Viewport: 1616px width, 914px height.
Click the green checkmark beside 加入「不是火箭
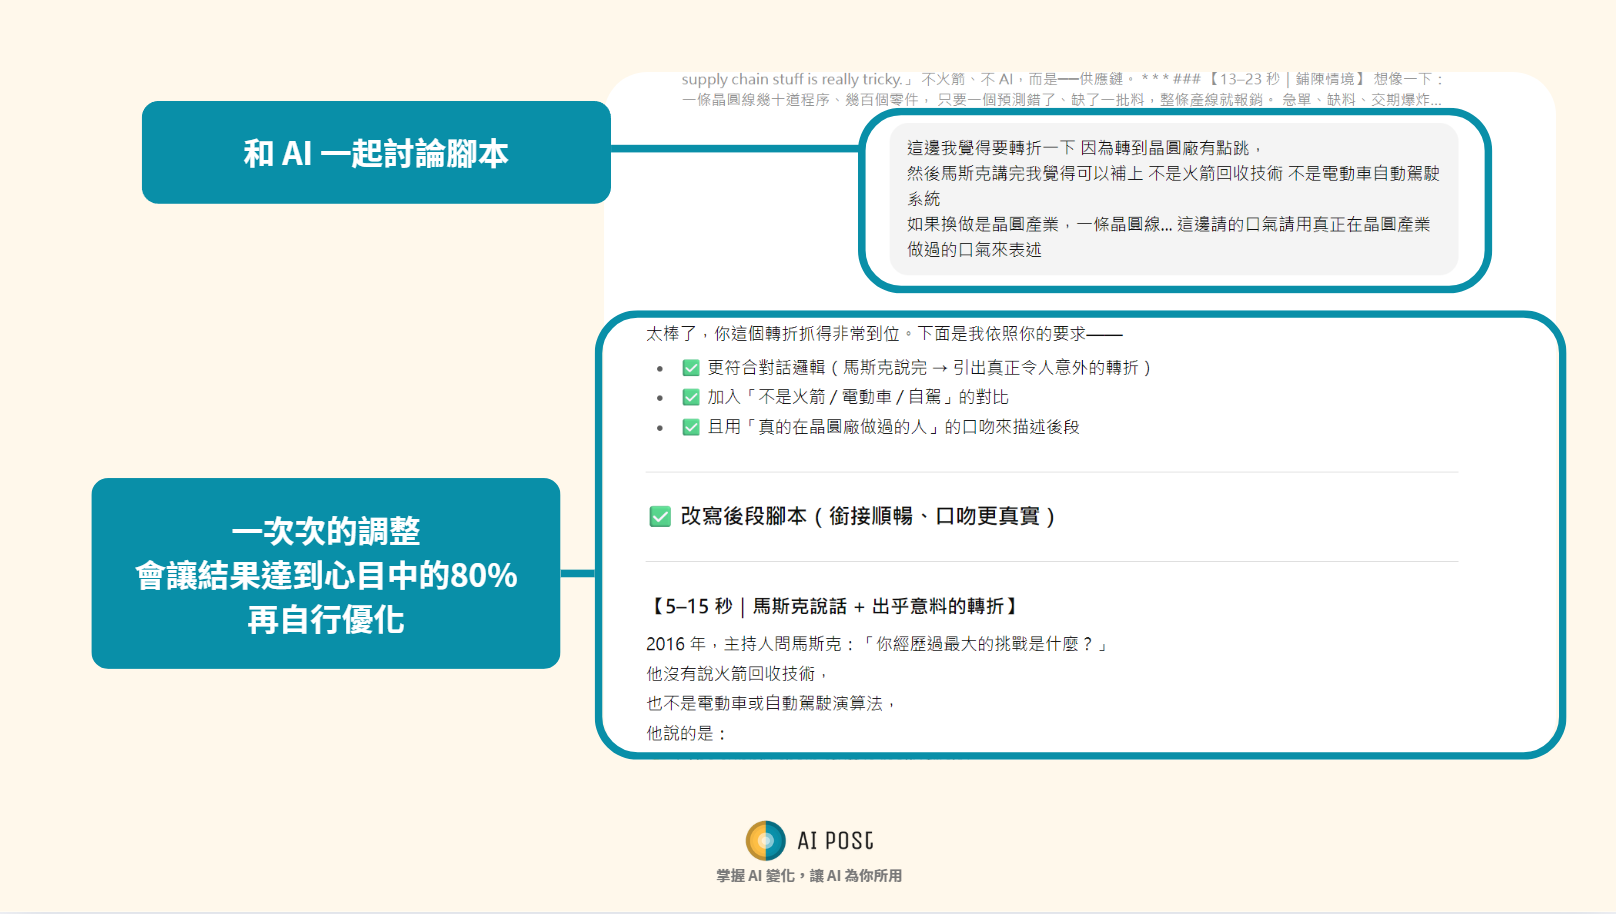(690, 397)
